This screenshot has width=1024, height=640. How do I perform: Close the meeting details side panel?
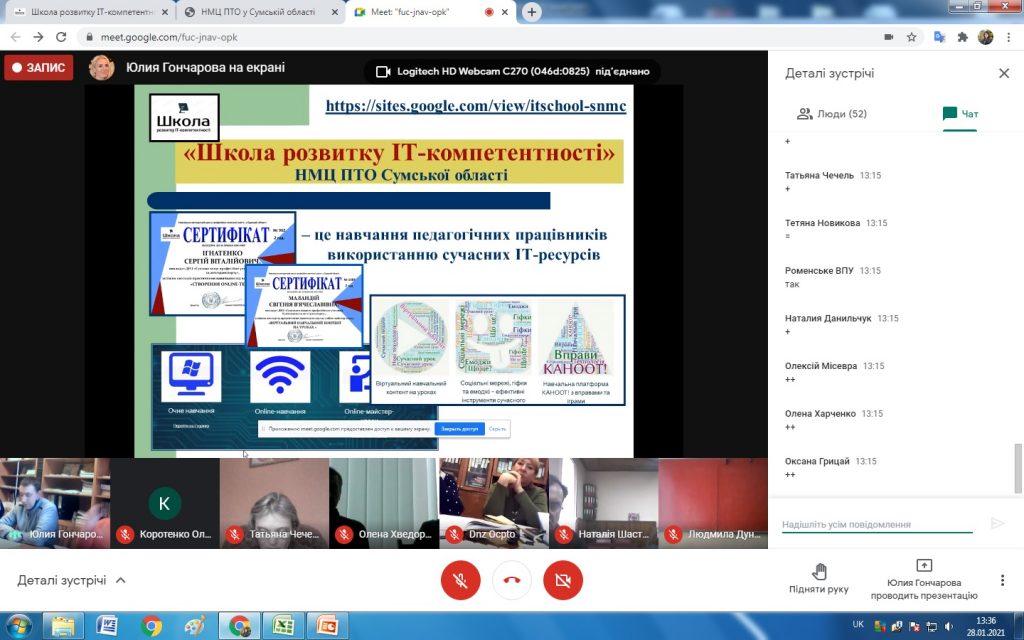coord(1004,73)
